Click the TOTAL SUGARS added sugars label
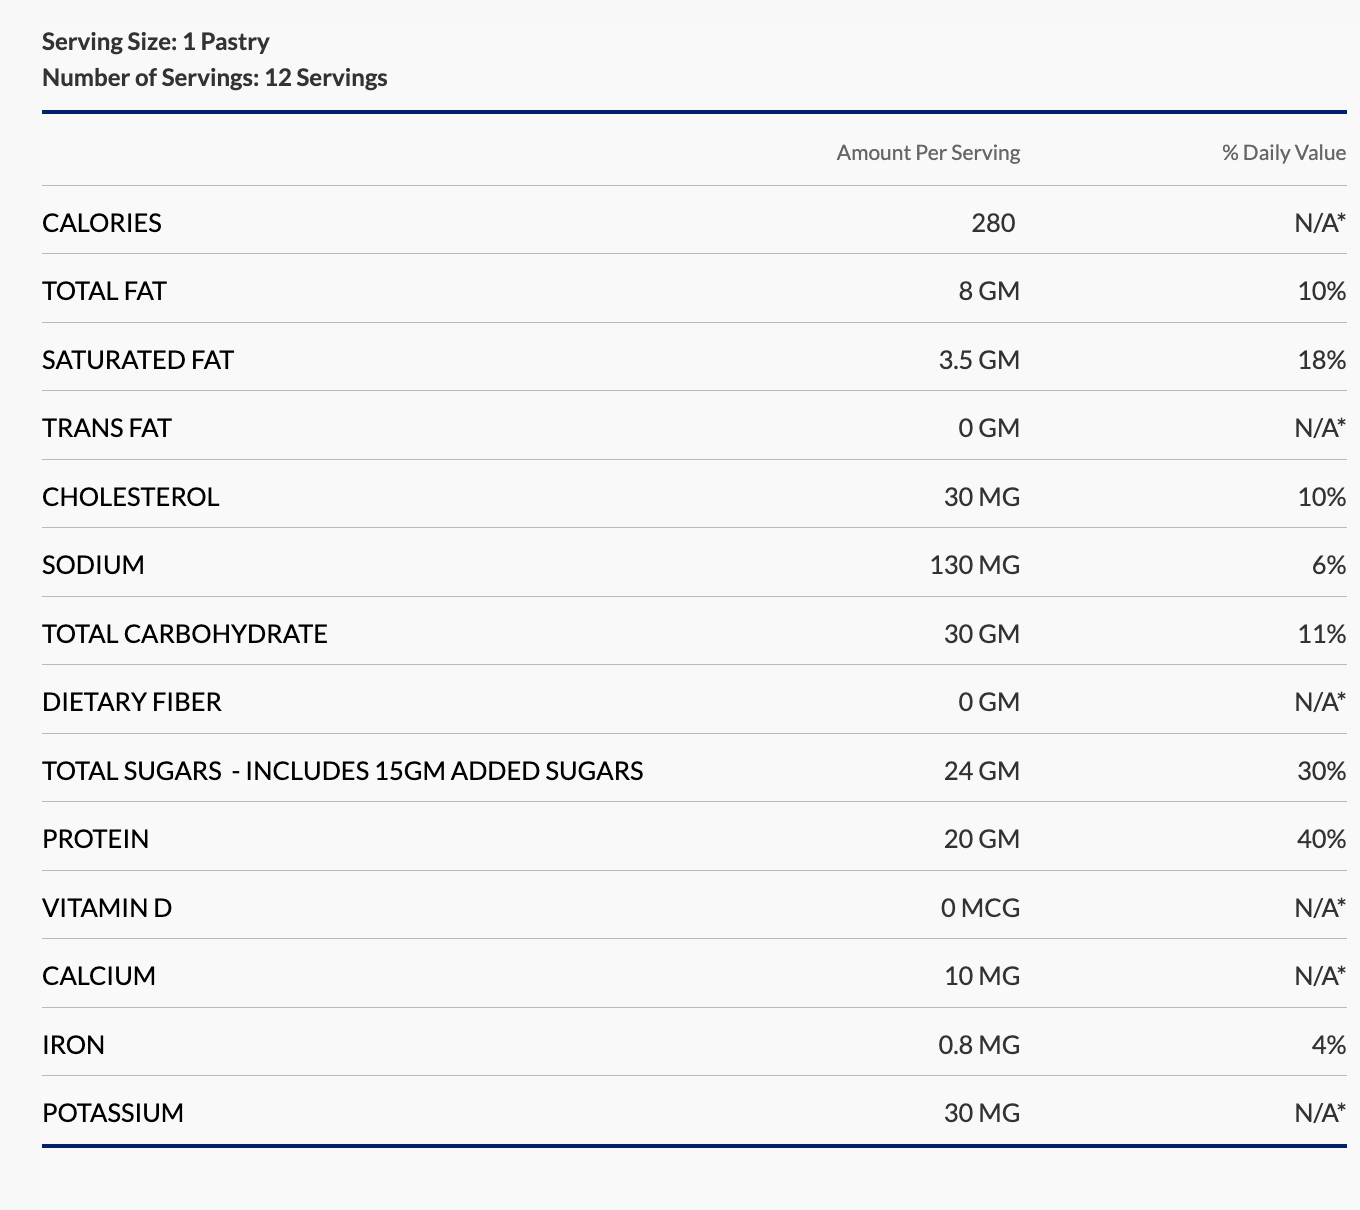Viewport: 1360px width, 1210px height. point(342,771)
